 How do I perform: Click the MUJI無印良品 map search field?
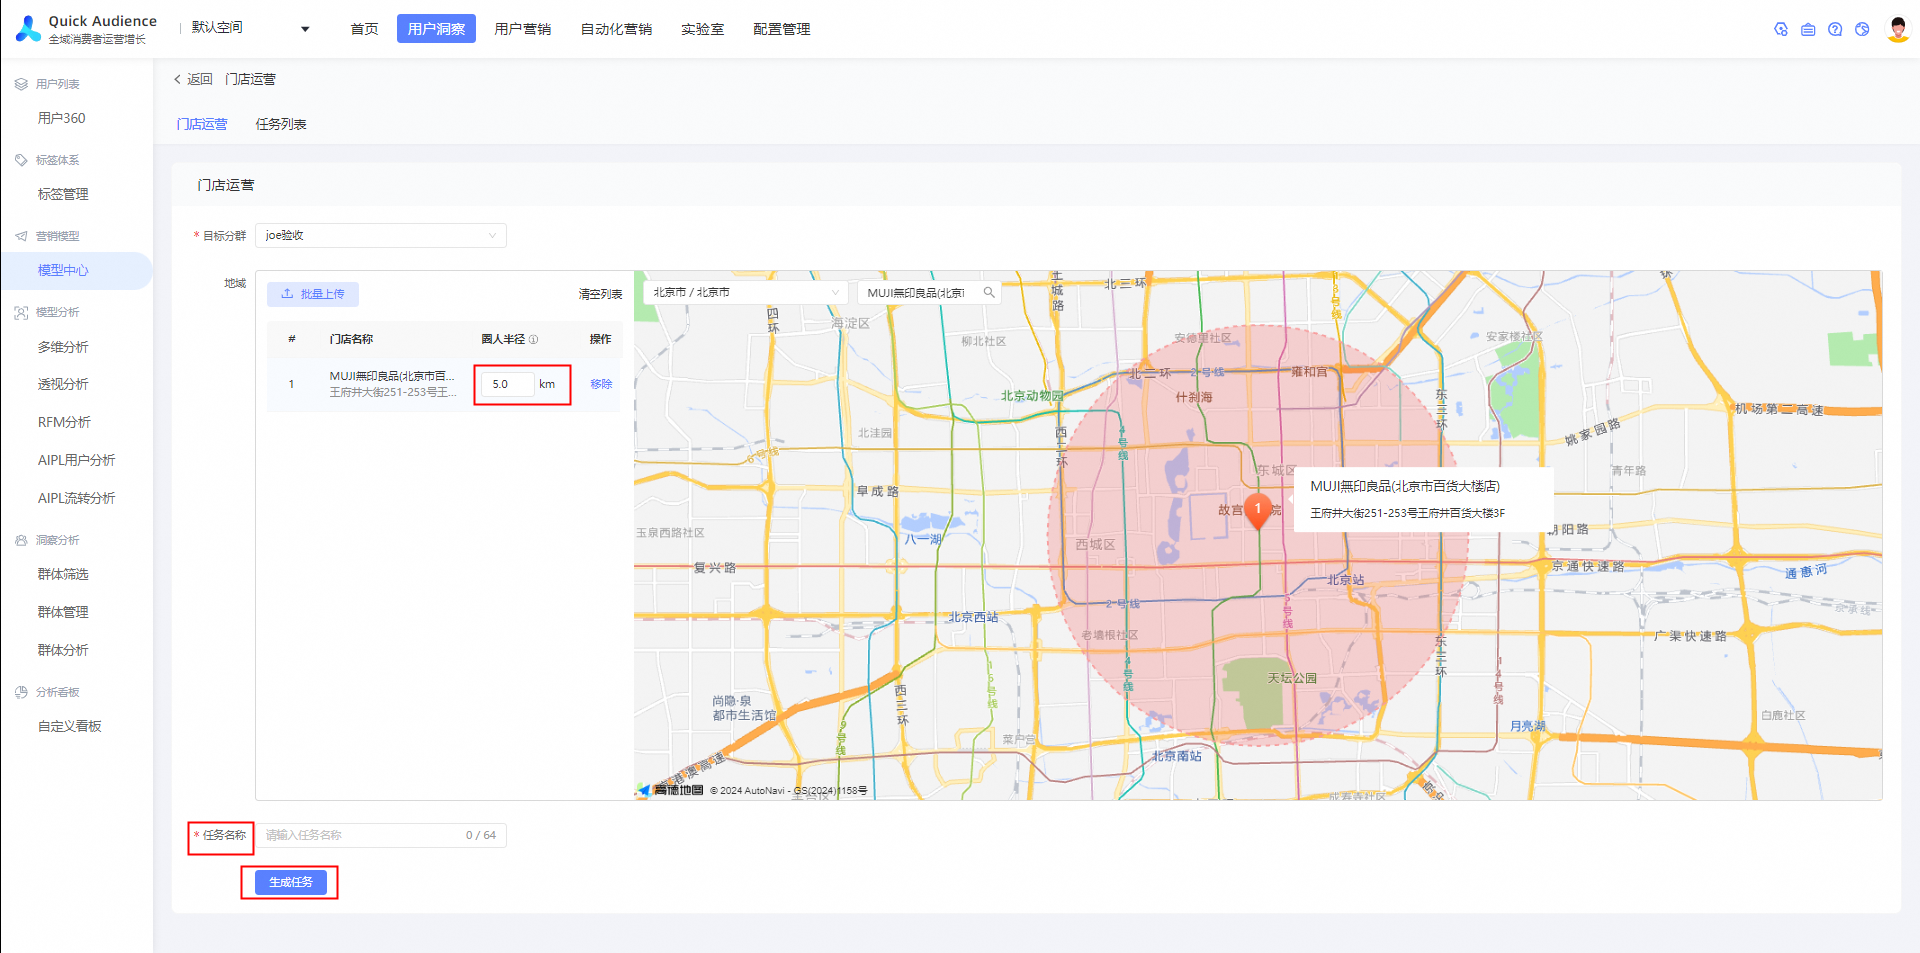pos(929,293)
